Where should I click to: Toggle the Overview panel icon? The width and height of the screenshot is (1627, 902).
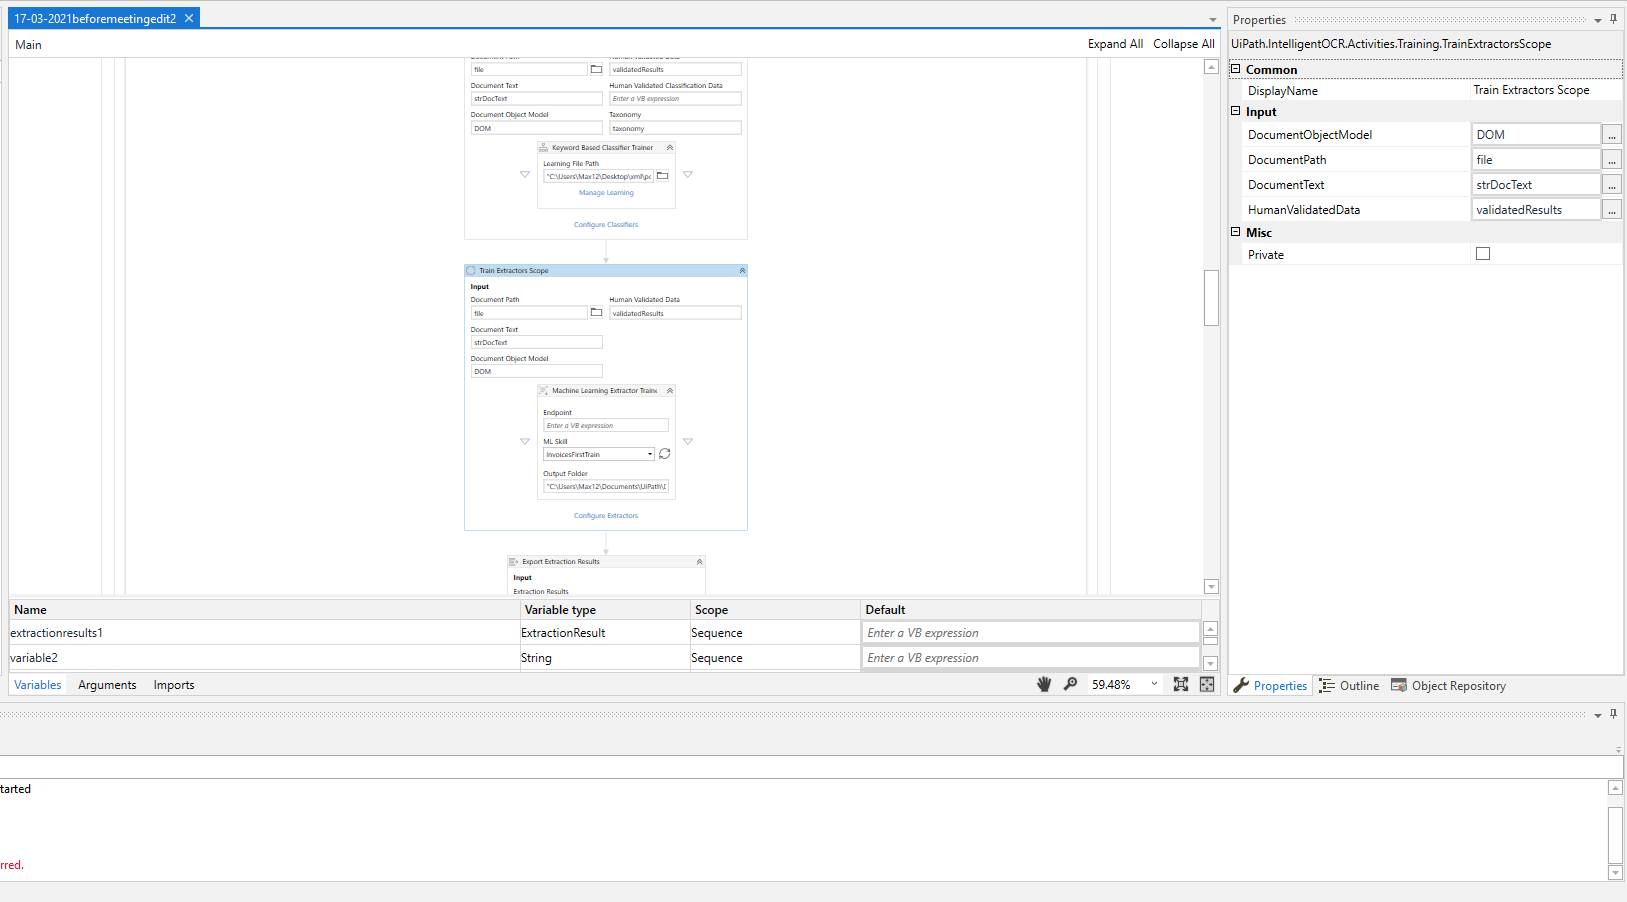[x=1207, y=684]
